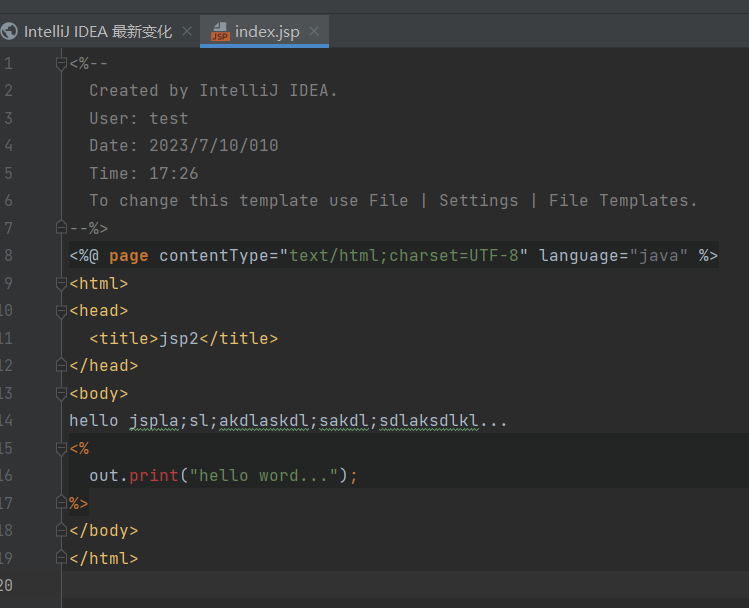The width and height of the screenshot is (749, 608).
Task: Click line number 8 in the gutter
Action: 9,256
